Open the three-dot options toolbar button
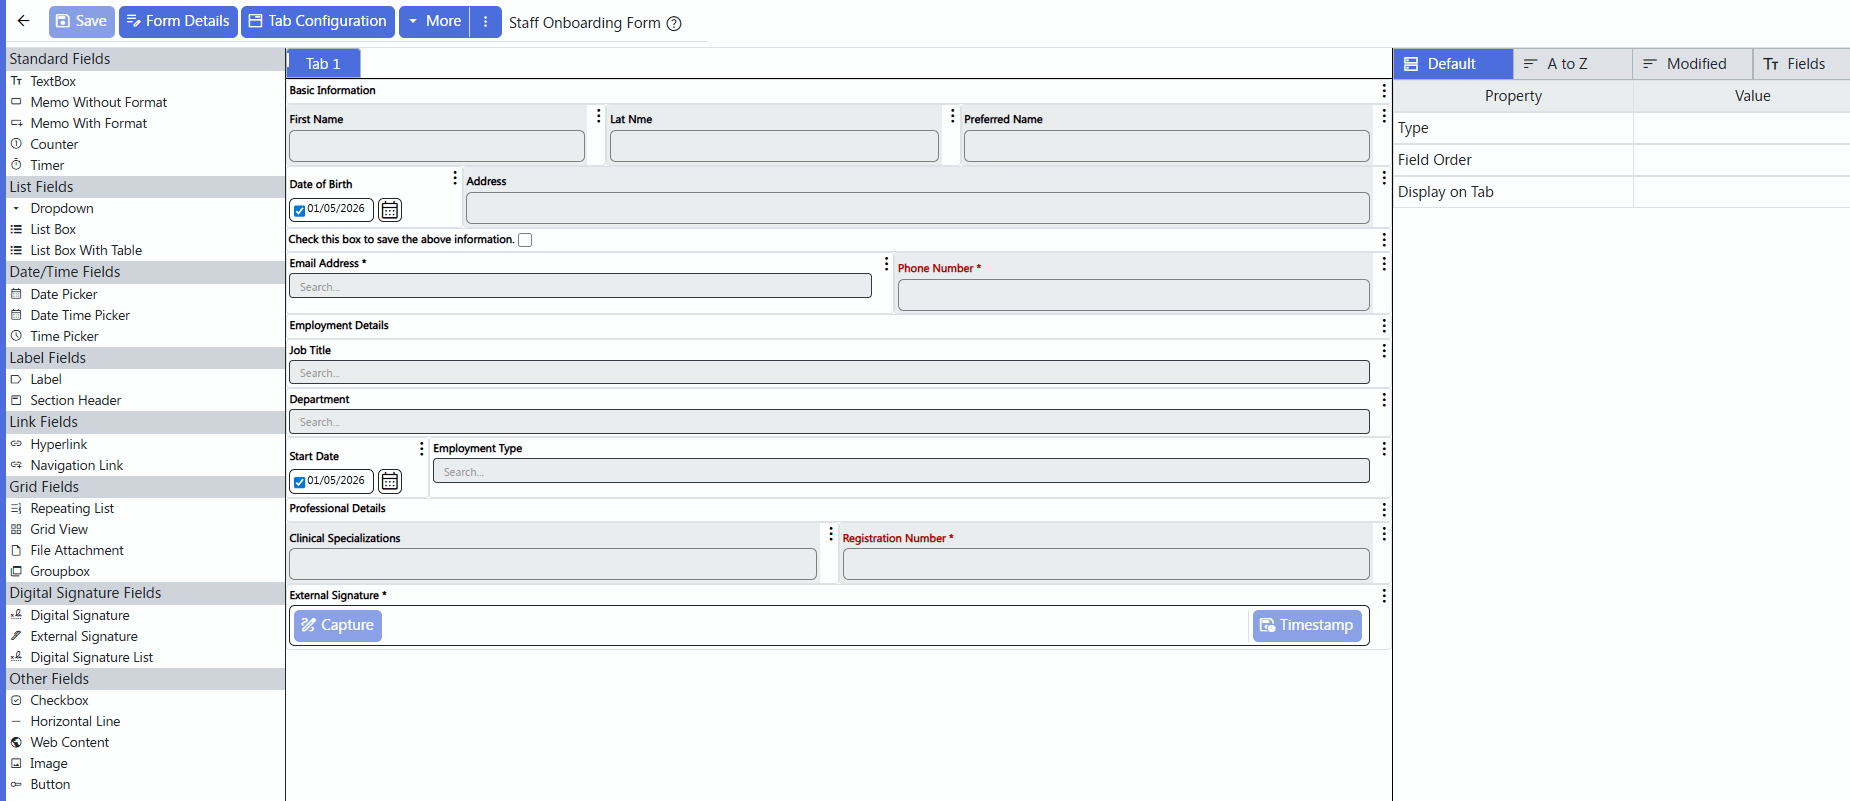The height and width of the screenshot is (801, 1850). coord(486,21)
